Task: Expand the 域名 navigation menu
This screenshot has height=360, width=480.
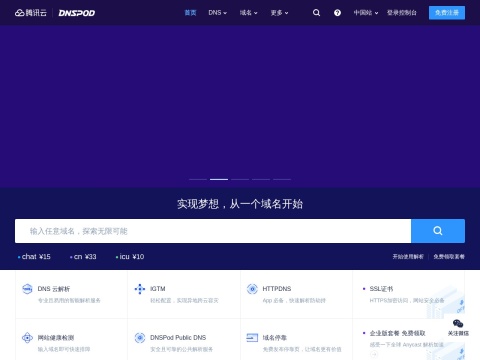Action: pos(249,13)
